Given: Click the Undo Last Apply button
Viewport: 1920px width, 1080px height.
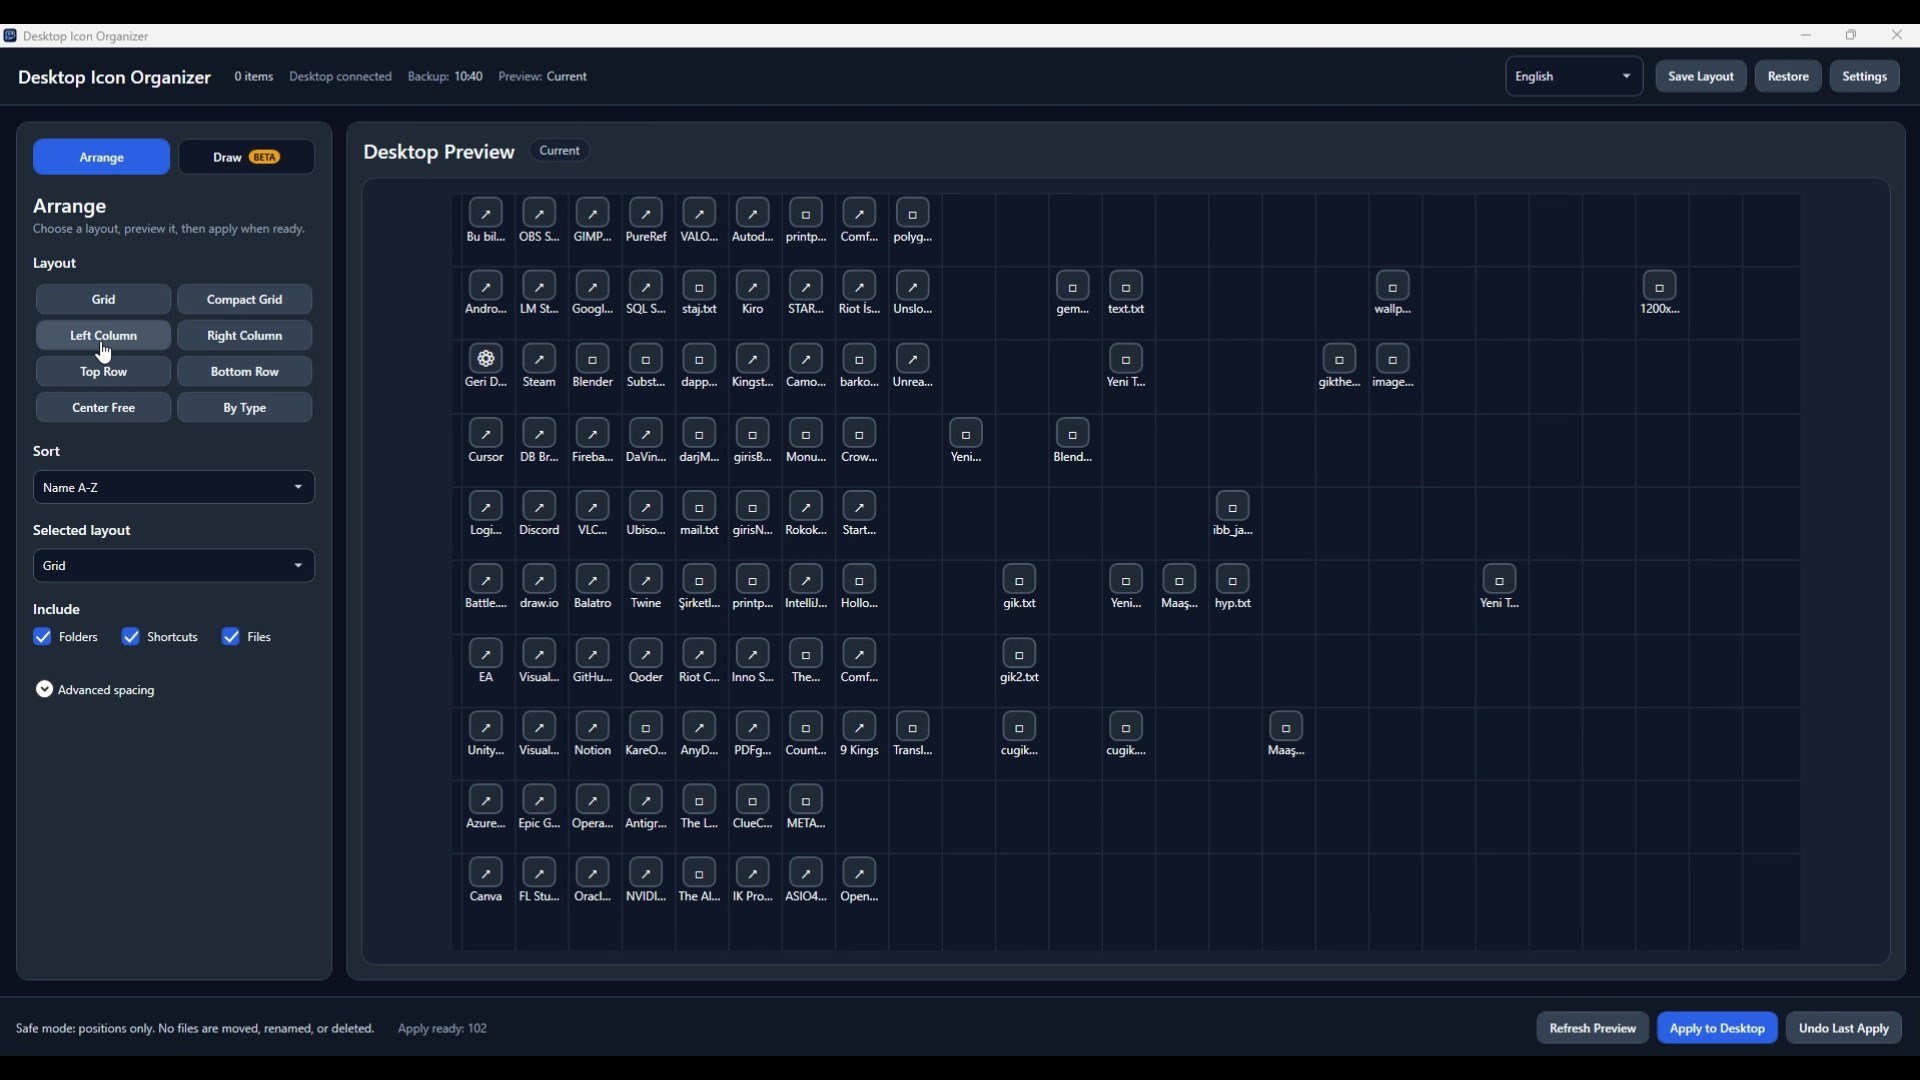Looking at the screenshot, I should (x=1845, y=1029).
